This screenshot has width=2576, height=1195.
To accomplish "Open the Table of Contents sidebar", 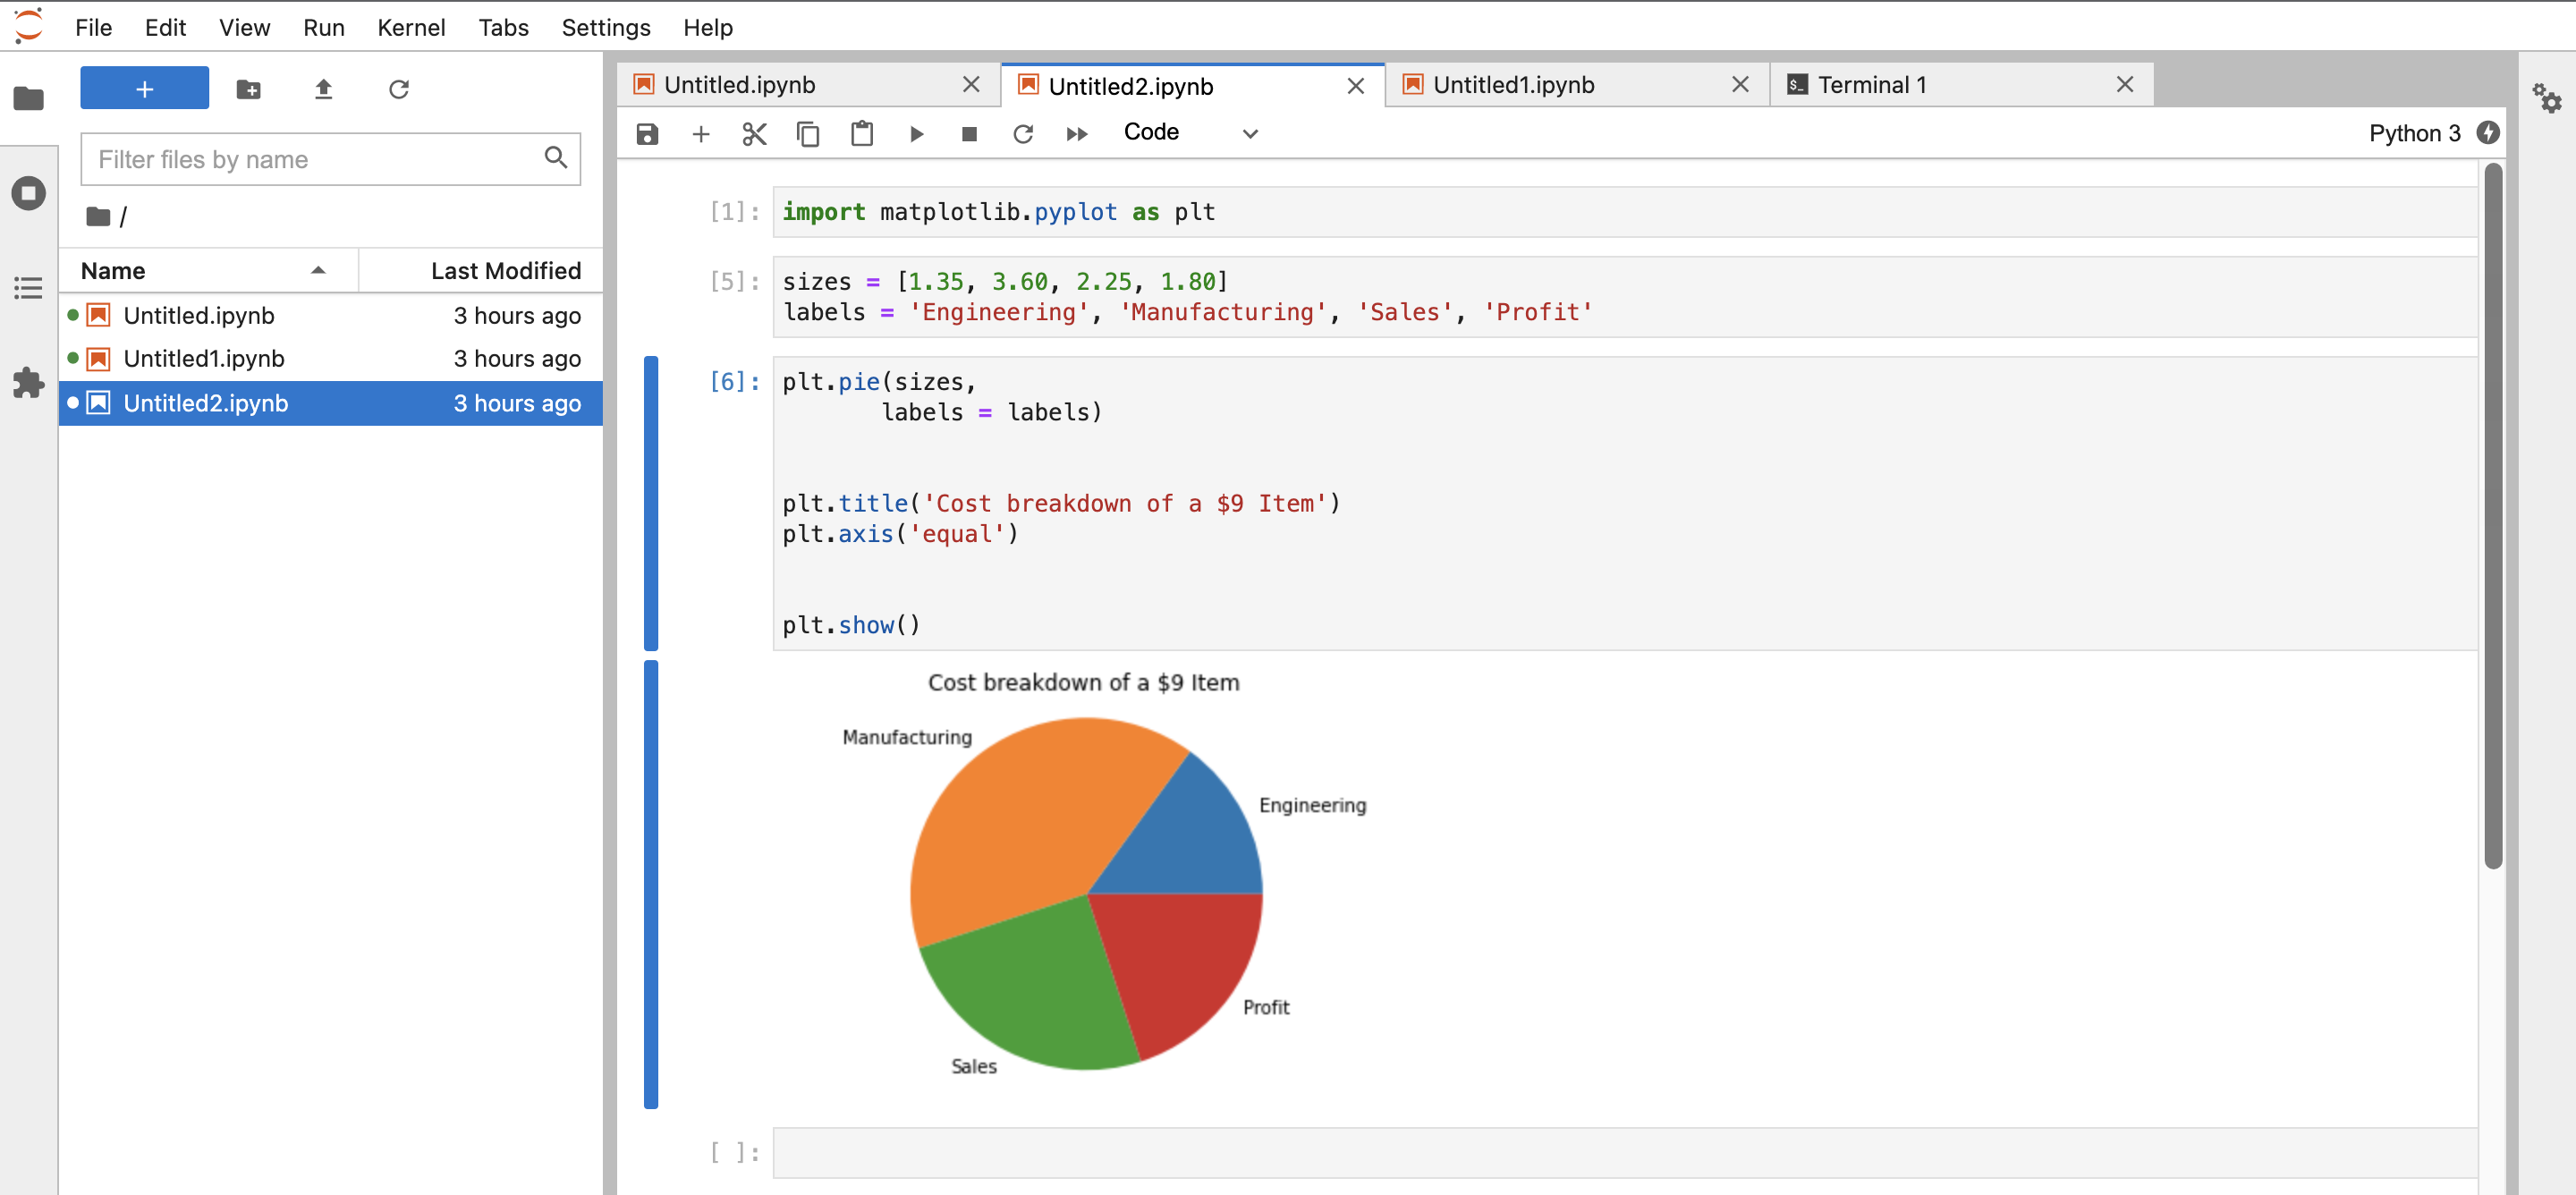I will (29, 289).
